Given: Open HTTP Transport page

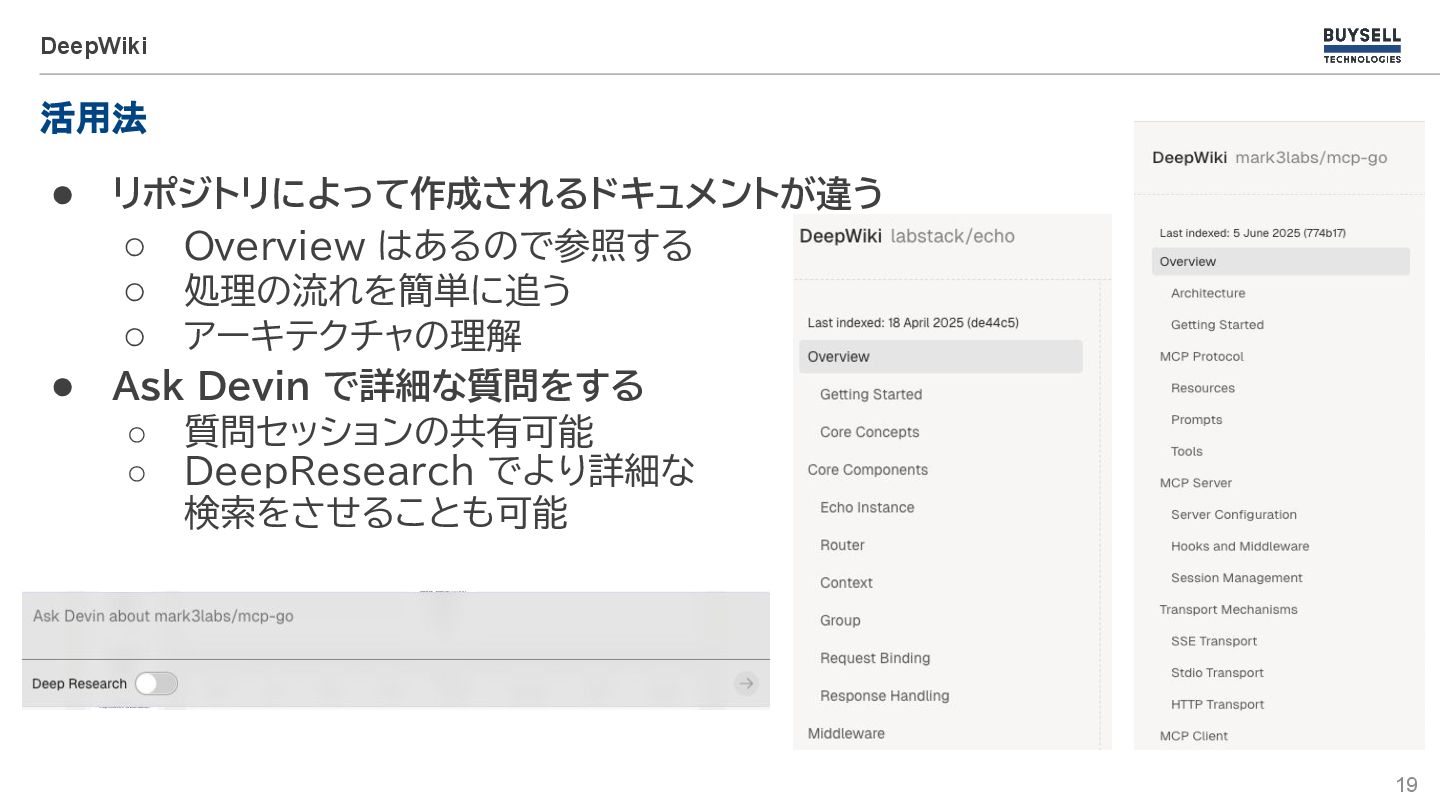Looking at the screenshot, I should [x=1217, y=705].
